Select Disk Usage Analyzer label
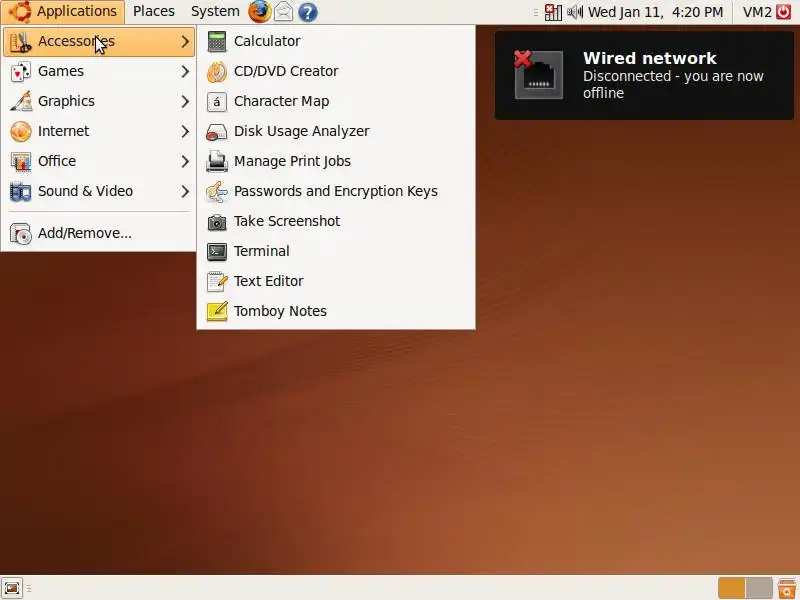800x600 pixels. click(x=302, y=132)
